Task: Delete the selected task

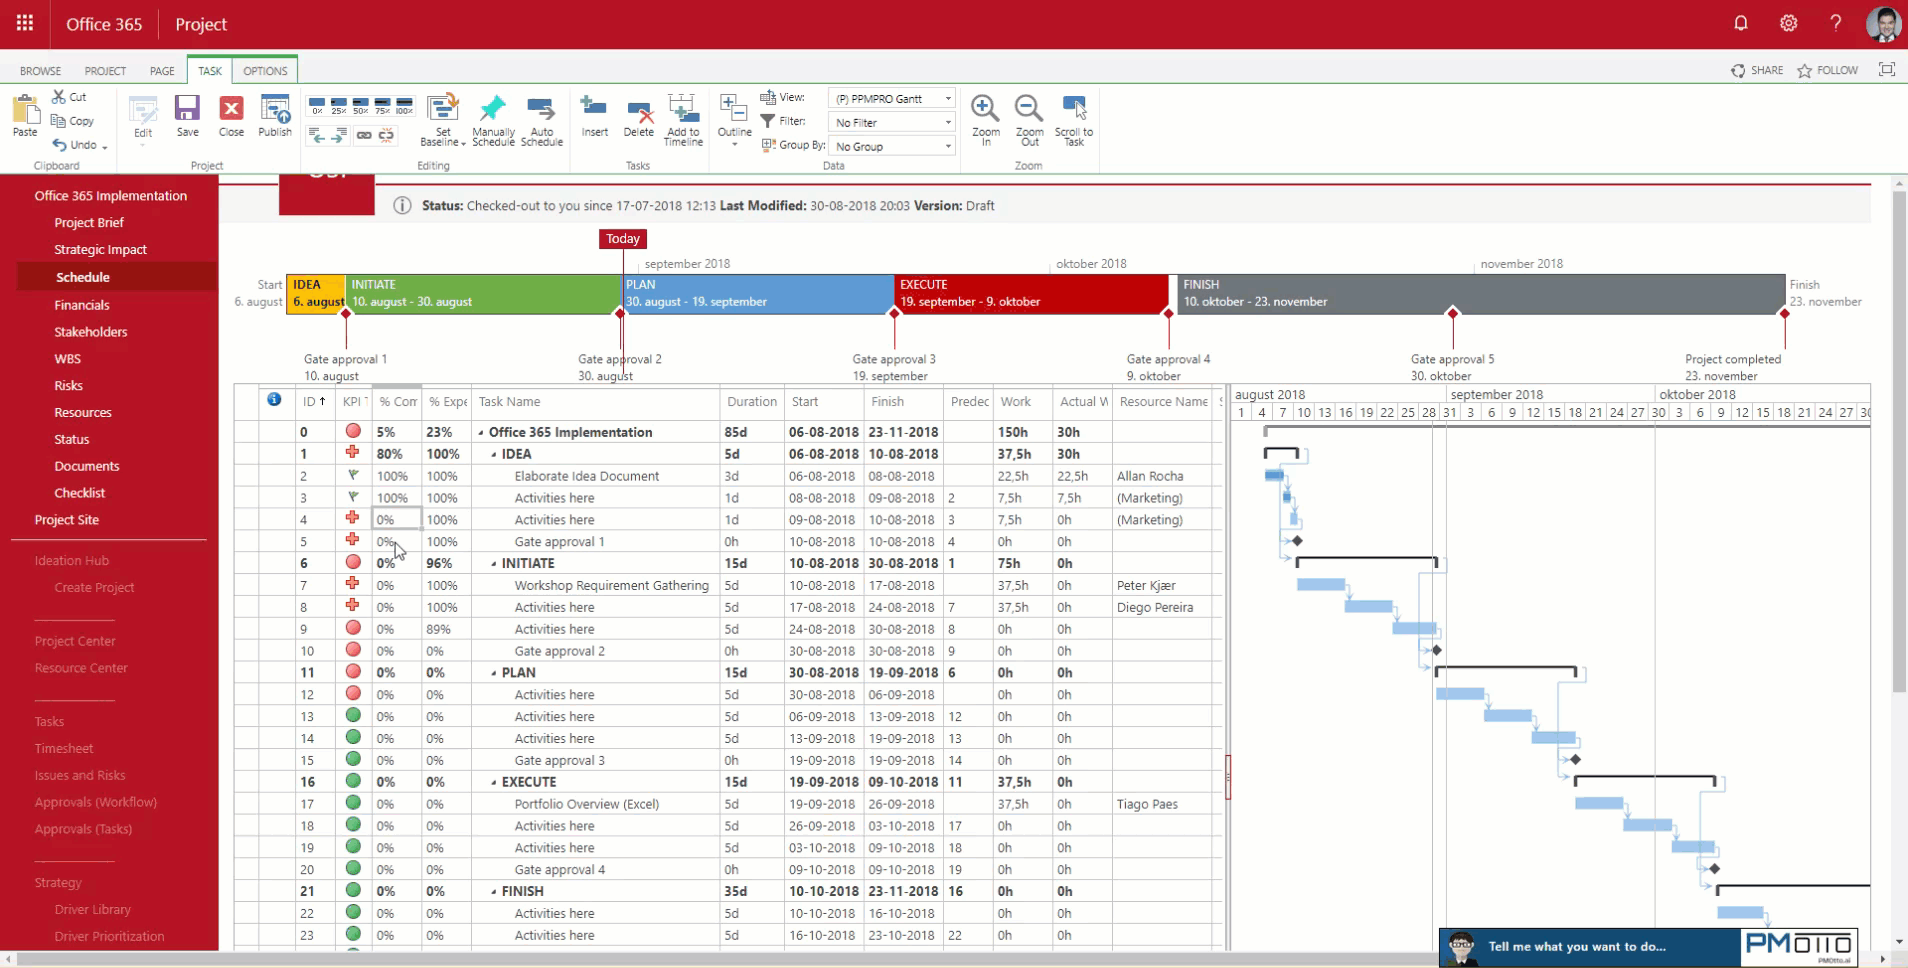Action: (639, 116)
